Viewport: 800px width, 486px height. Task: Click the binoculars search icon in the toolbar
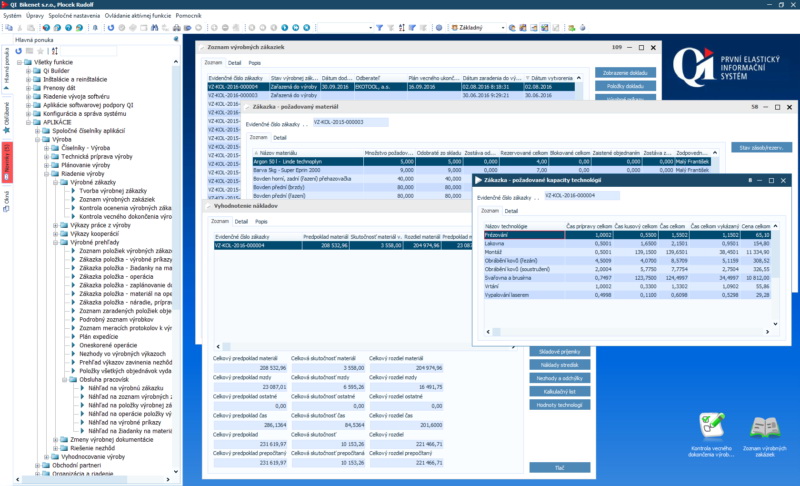(x=155, y=28)
